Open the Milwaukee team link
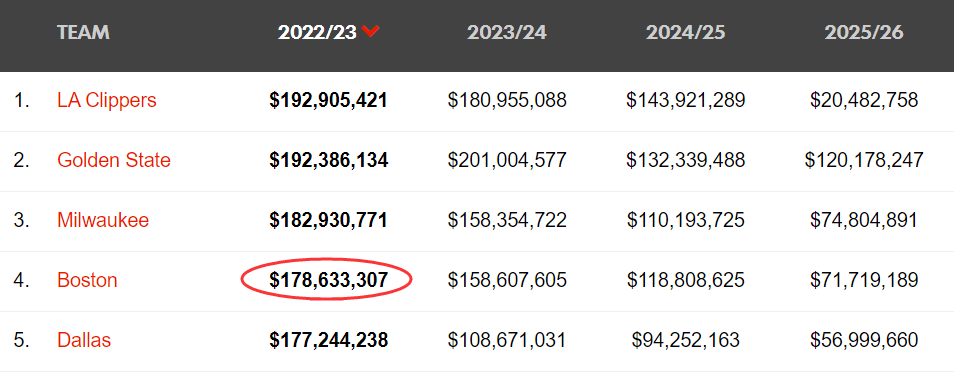The height and width of the screenshot is (379, 954). click(103, 220)
